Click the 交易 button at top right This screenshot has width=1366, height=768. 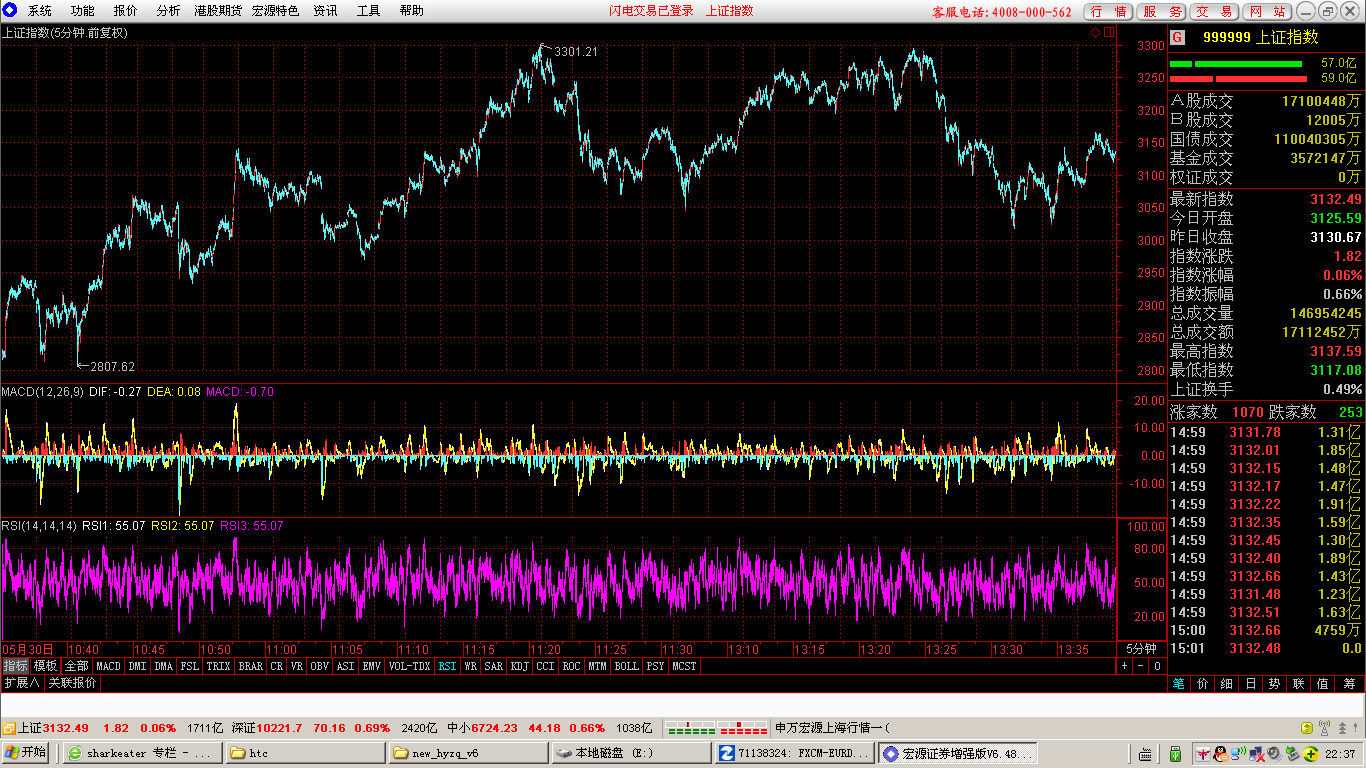point(1214,11)
